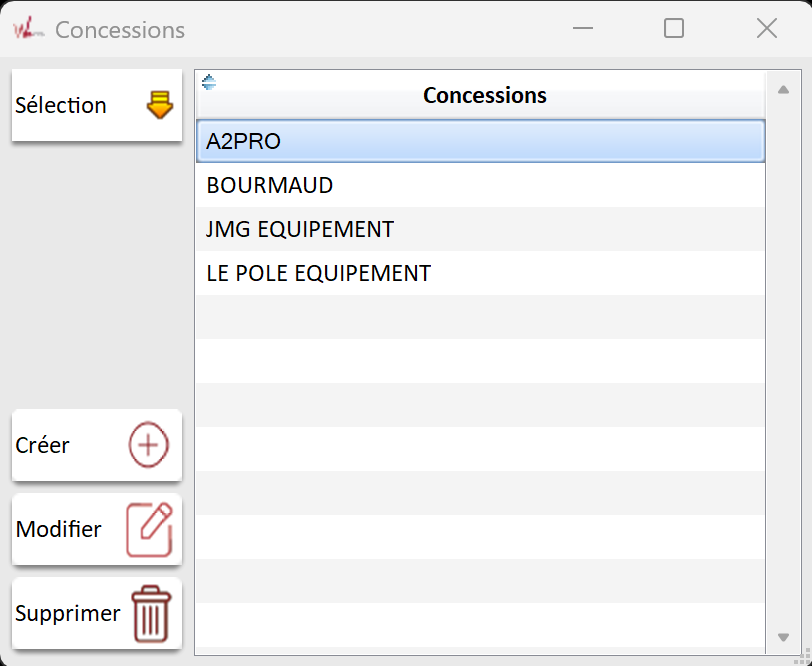Choose JMG EQUIPEMENT in the list

(480, 230)
